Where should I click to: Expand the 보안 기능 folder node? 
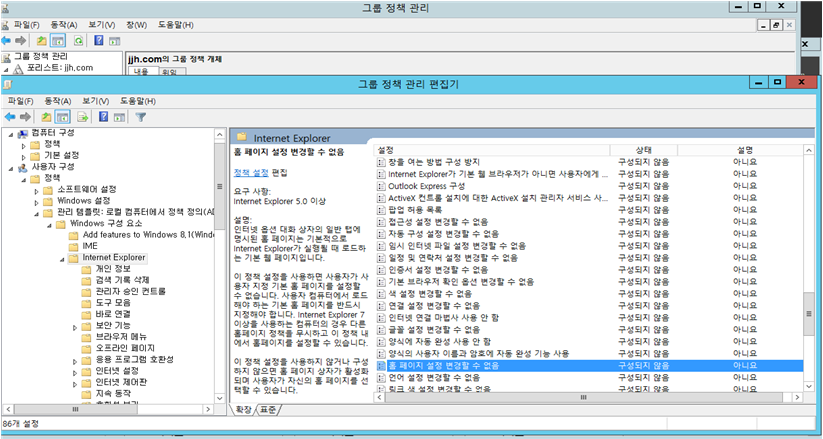(75, 327)
